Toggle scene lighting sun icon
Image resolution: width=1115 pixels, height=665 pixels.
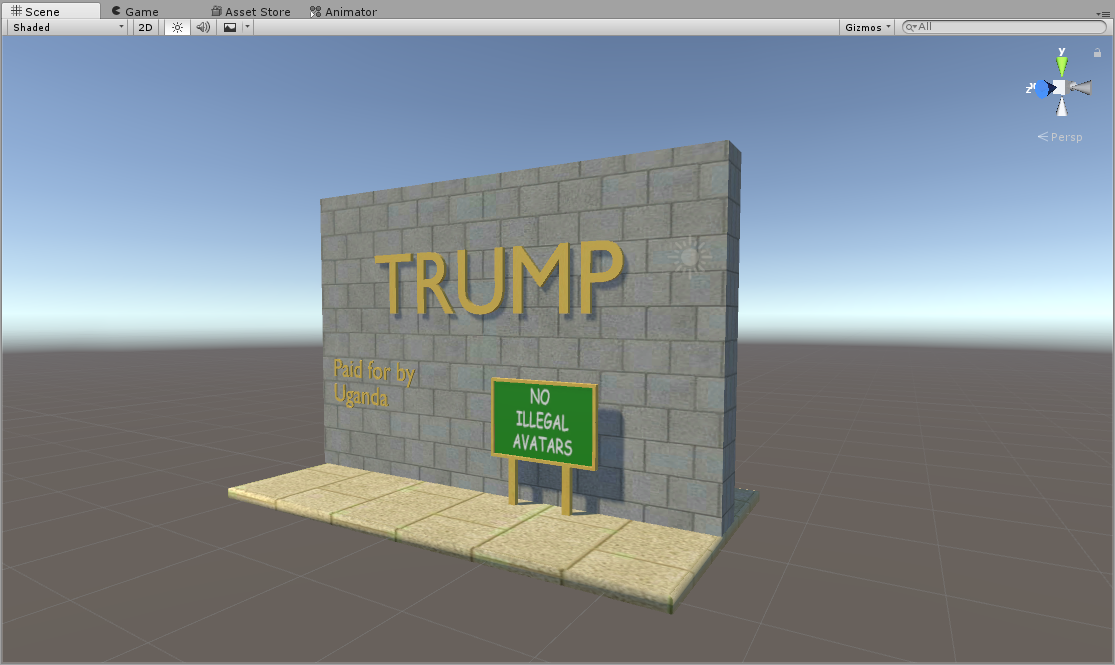(177, 27)
